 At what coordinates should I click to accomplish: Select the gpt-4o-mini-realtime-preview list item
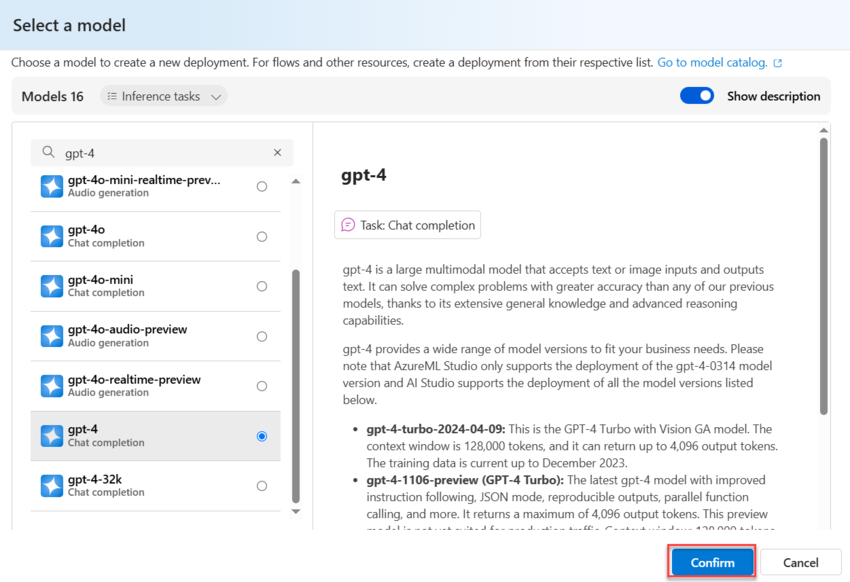[144, 186]
